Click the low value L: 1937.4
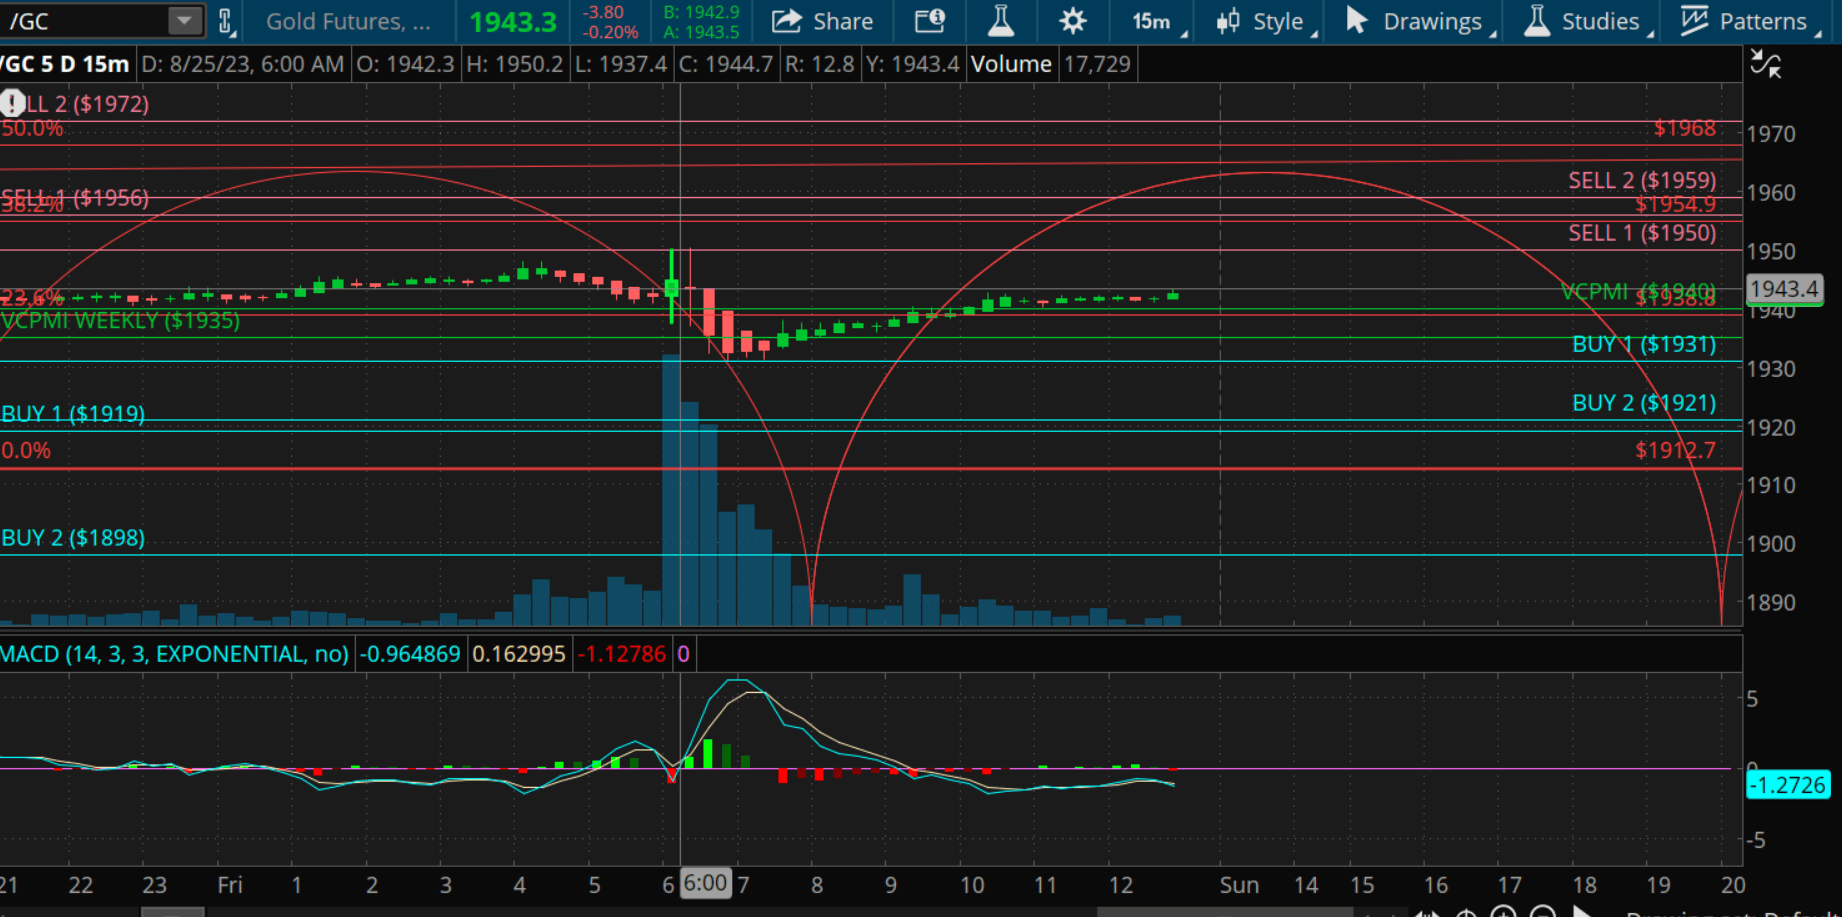This screenshot has width=1842, height=917. pyautogui.click(x=620, y=64)
